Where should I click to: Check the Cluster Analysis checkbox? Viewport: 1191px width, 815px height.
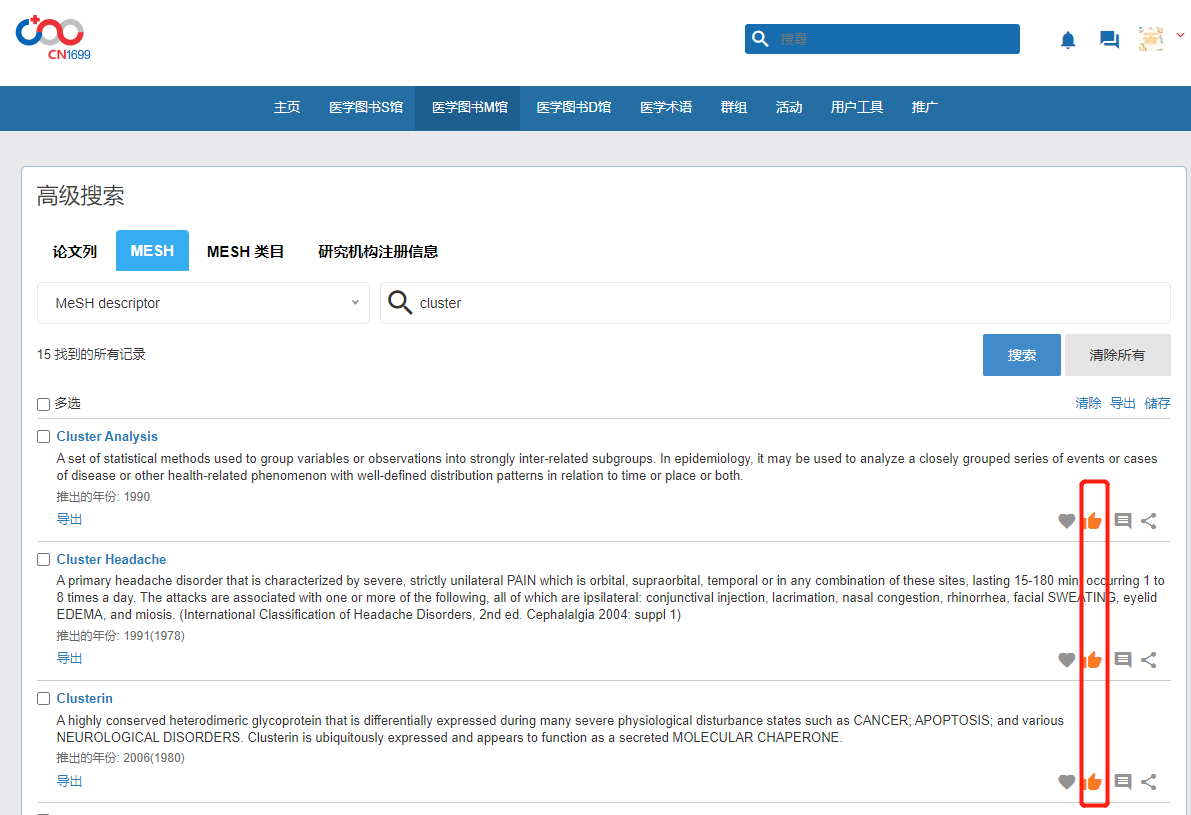click(x=43, y=437)
